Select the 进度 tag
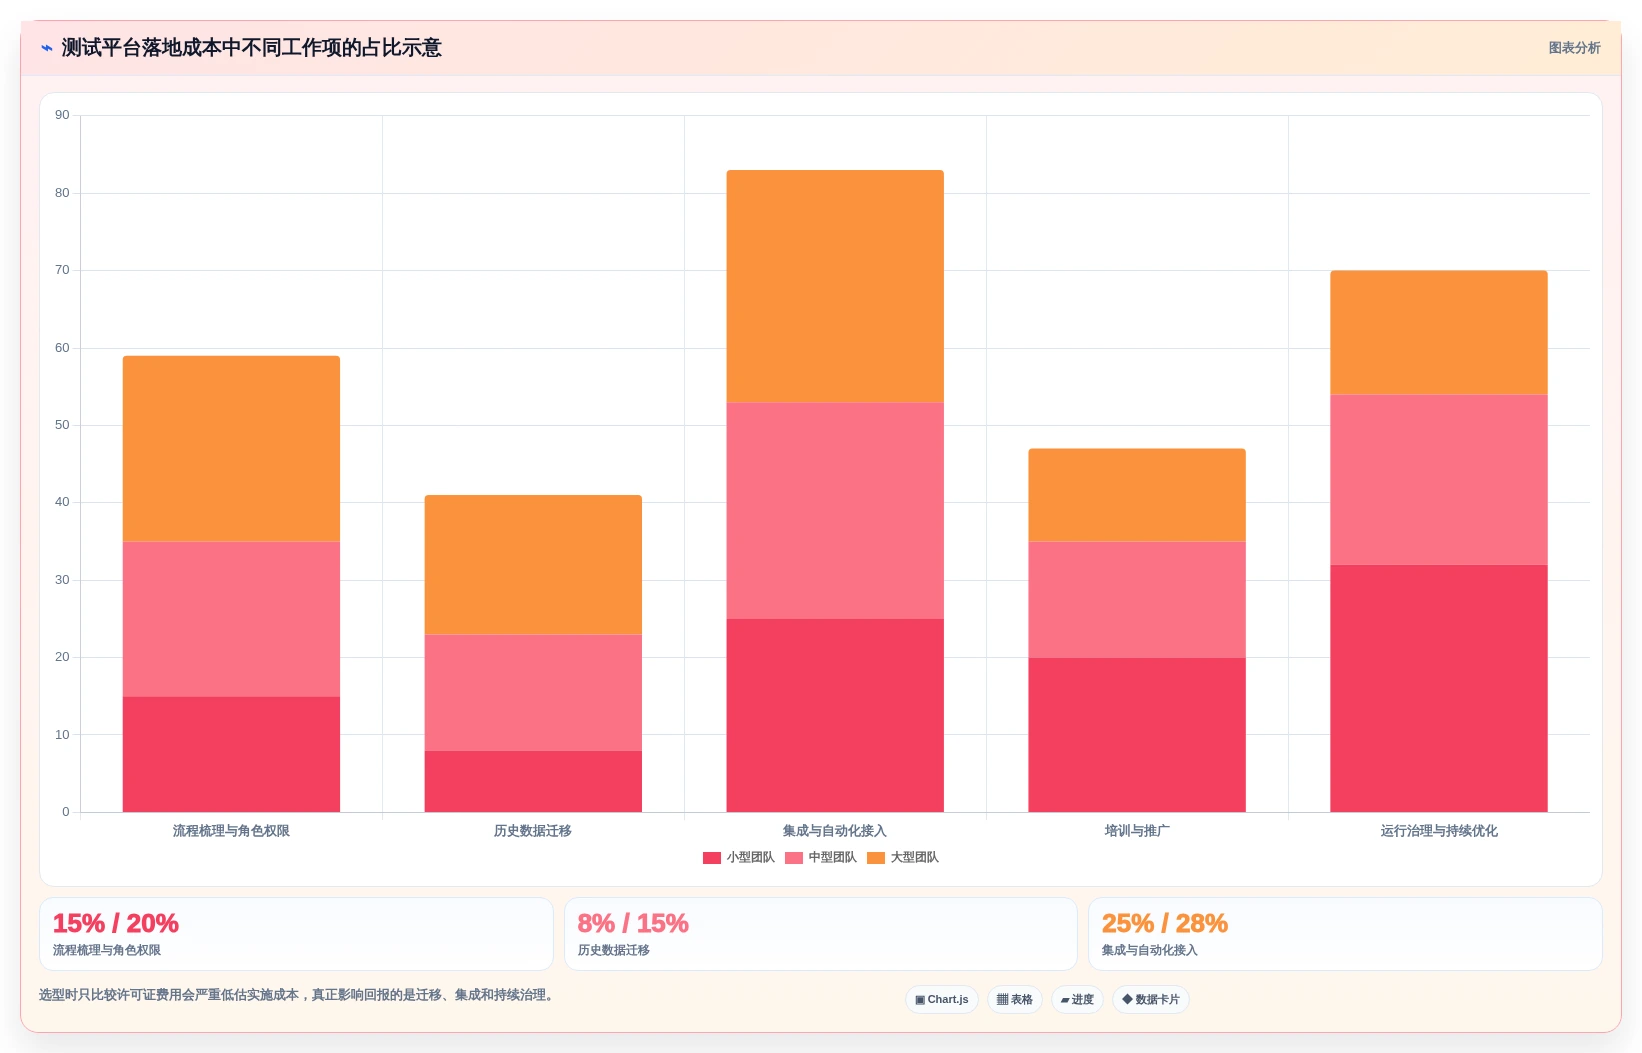Screen dimensions: 1642x1053 (x=1077, y=999)
